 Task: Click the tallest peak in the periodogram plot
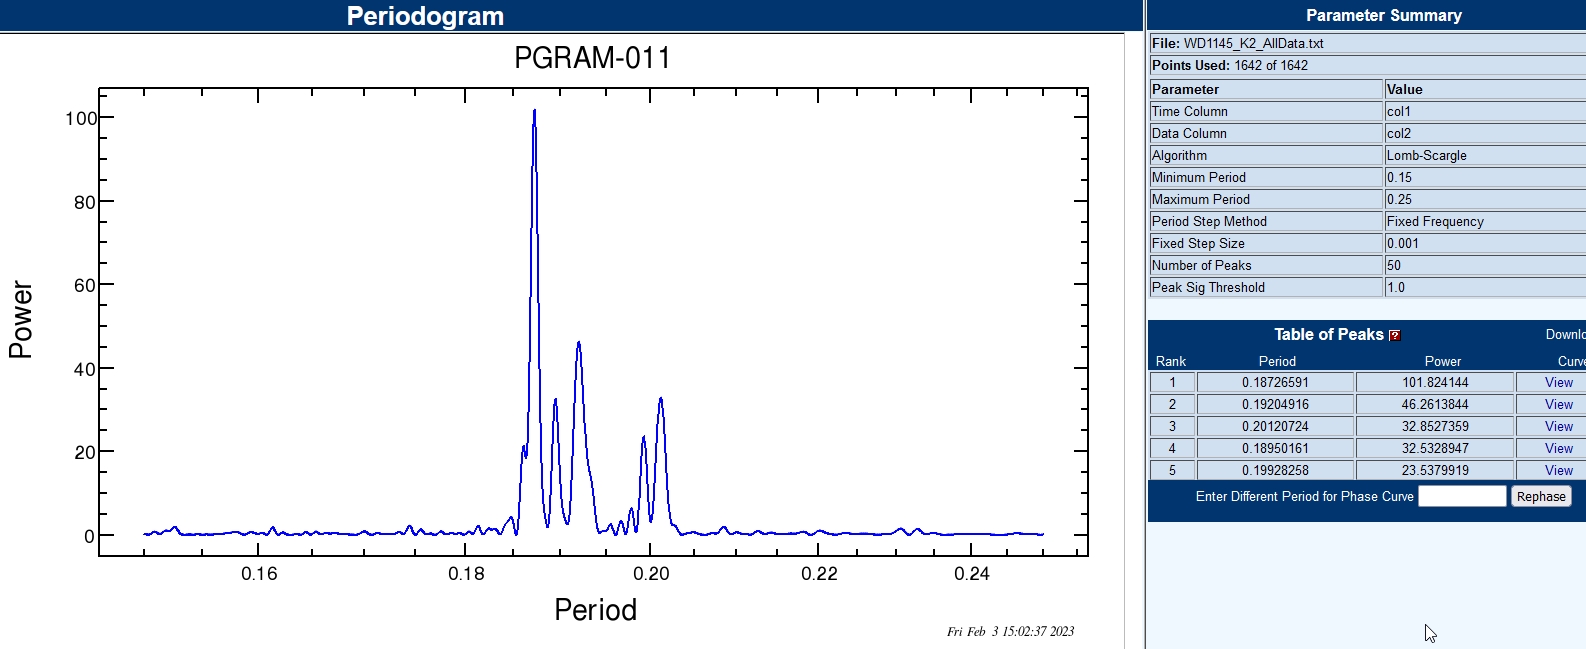coord(534,112)
